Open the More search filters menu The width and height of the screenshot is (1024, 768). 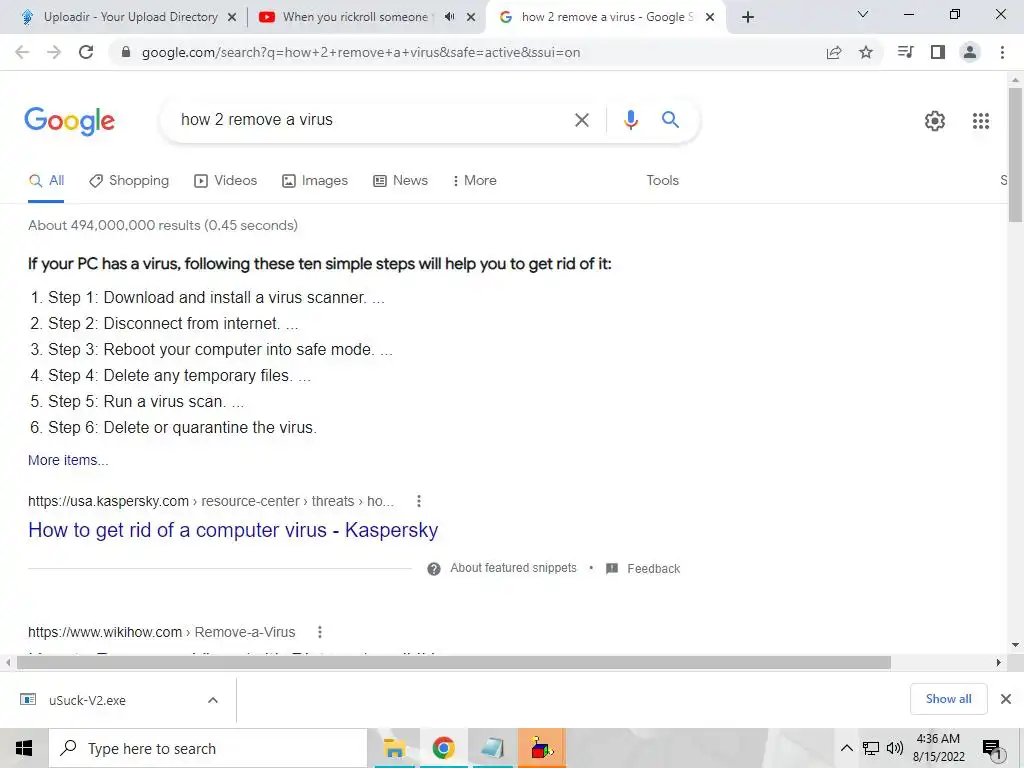pos(474,180)
